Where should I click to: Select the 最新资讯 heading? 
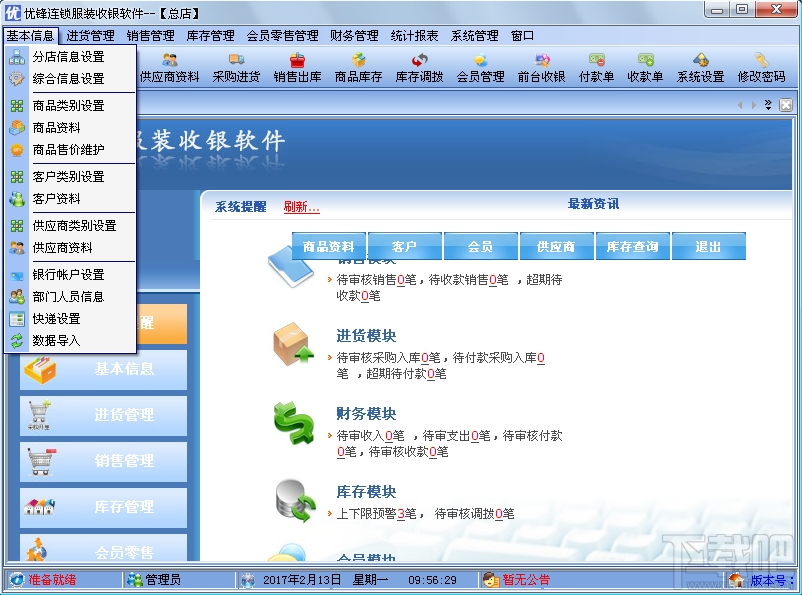(593, 204)
